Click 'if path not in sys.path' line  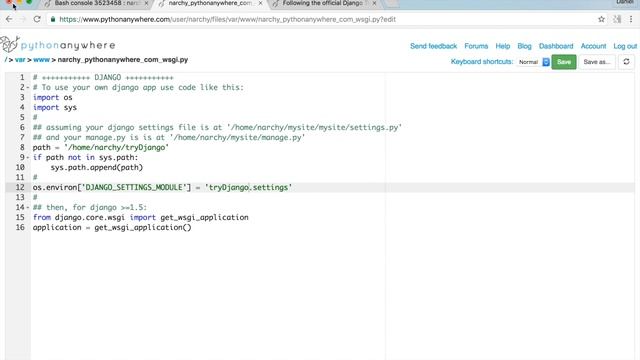[85, 158]
